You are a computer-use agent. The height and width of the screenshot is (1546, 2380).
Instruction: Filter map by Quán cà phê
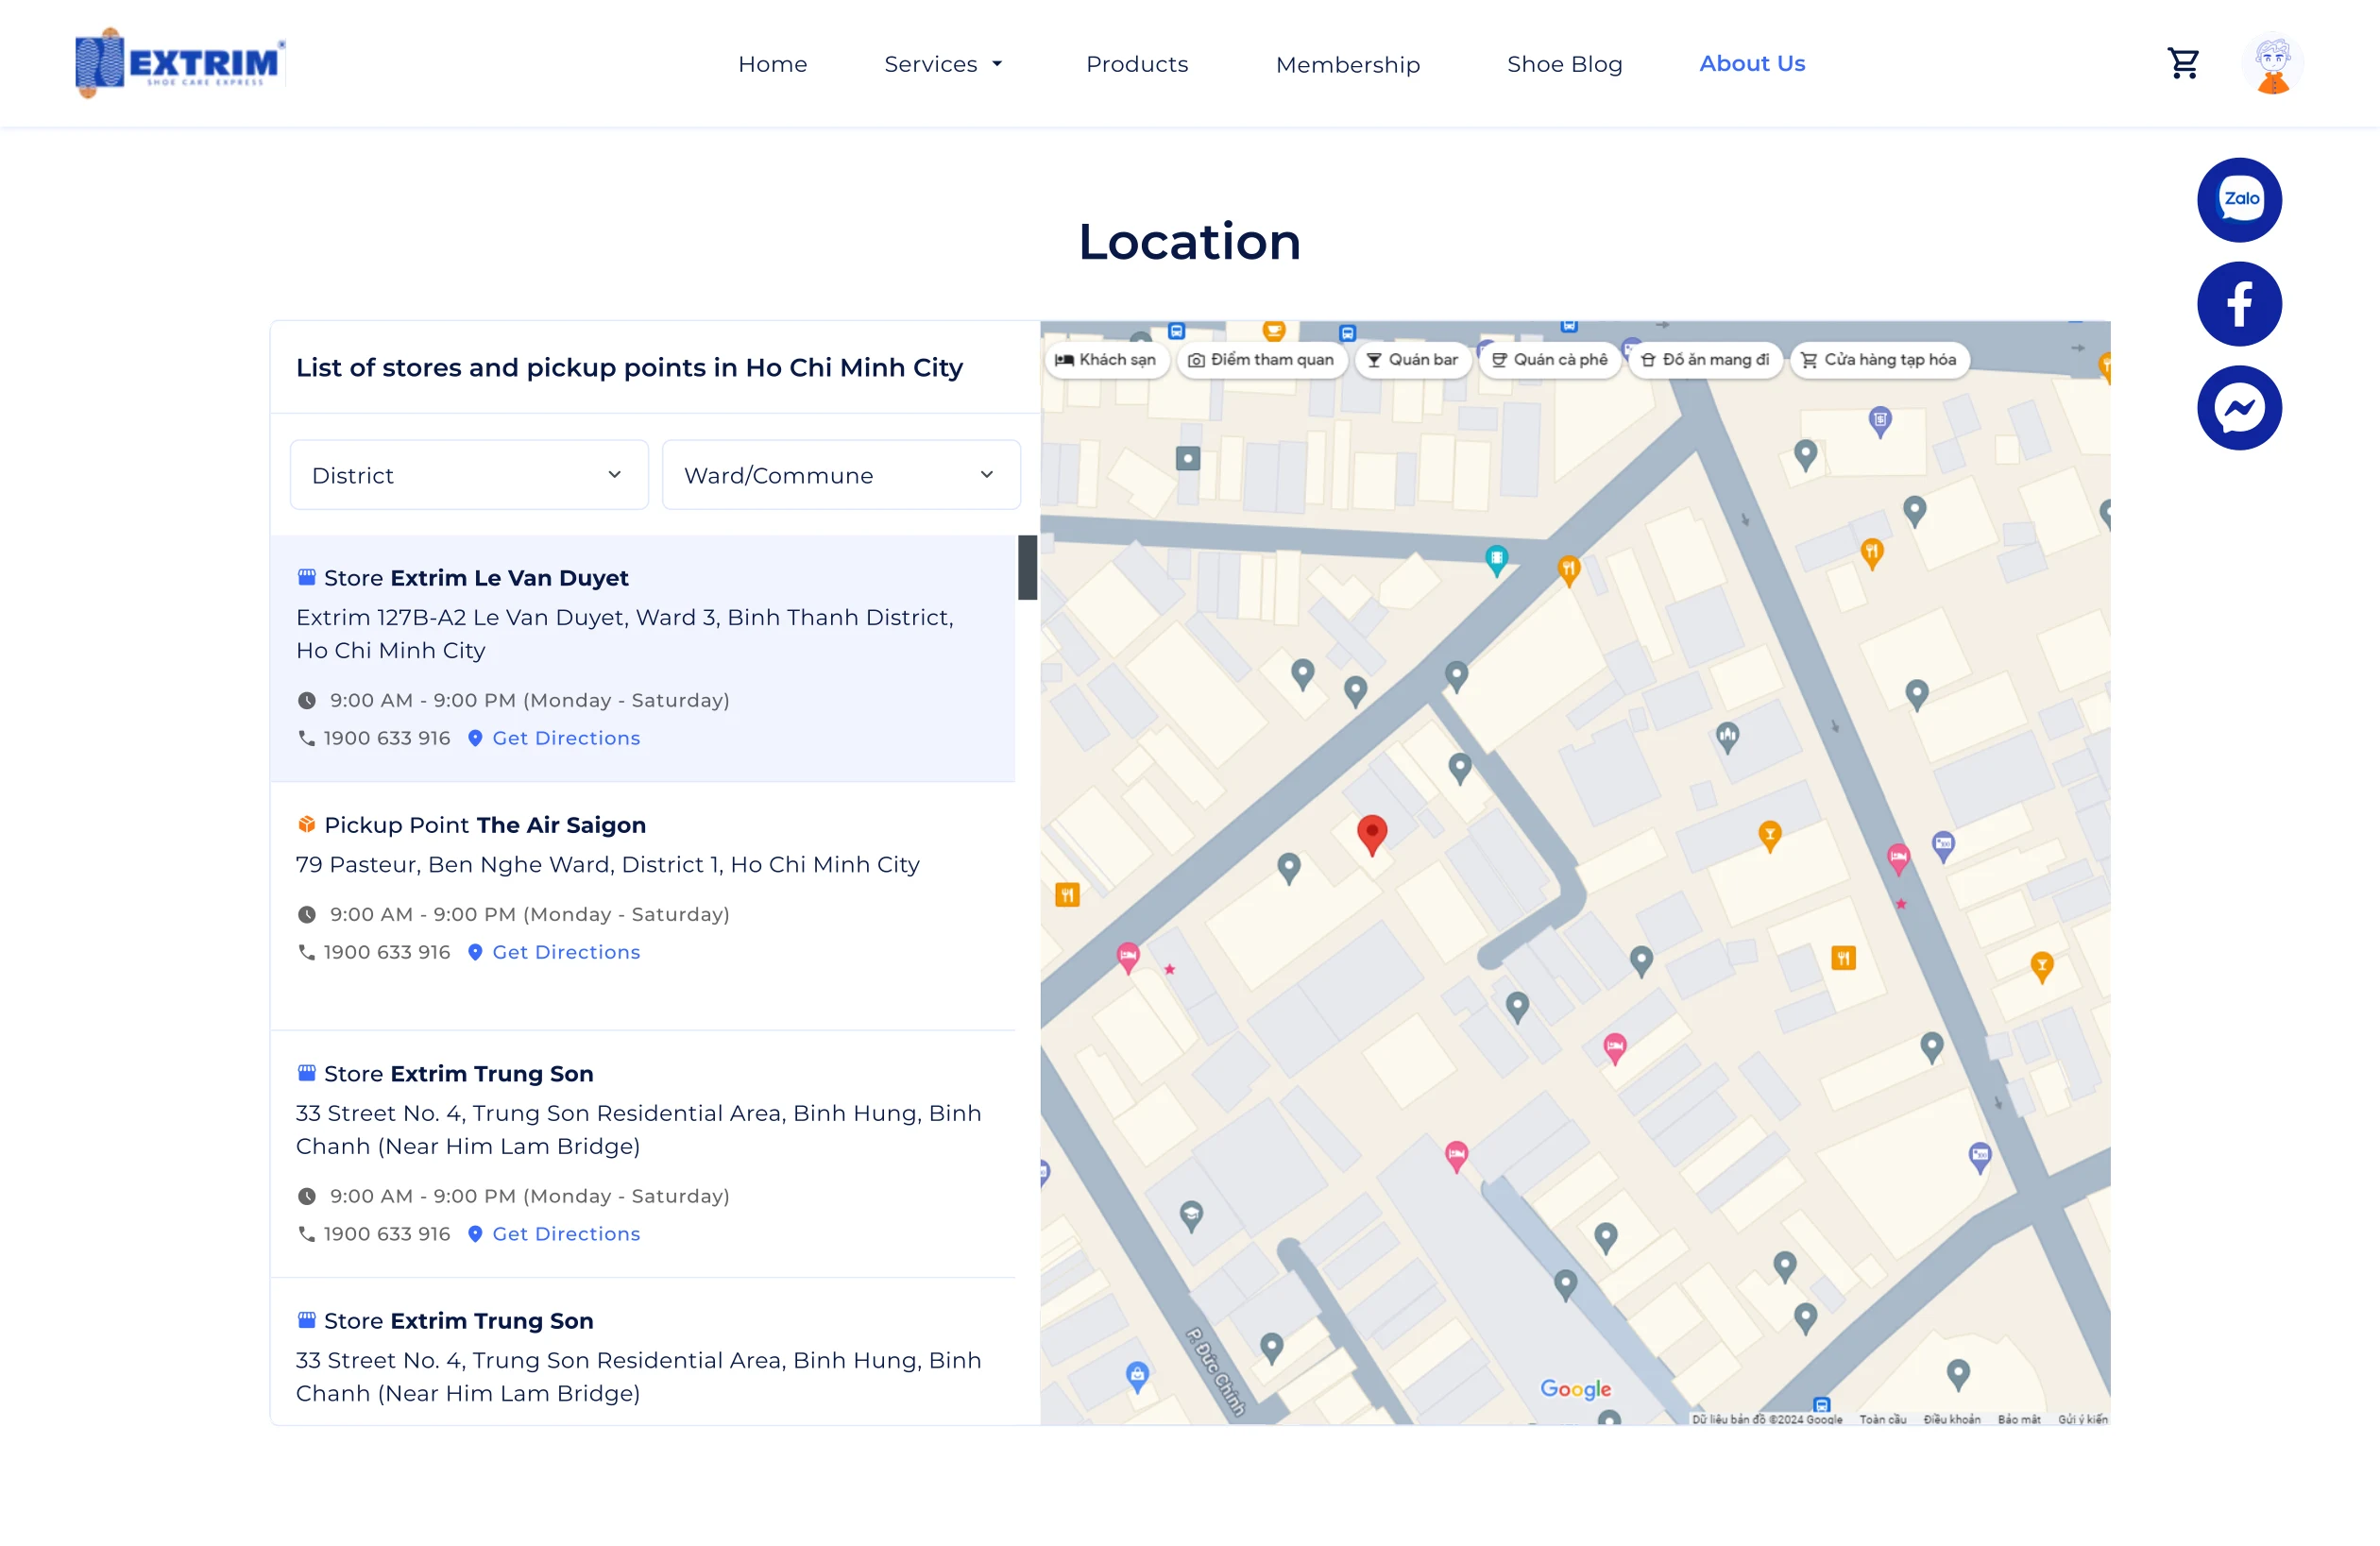point(1550,360)
